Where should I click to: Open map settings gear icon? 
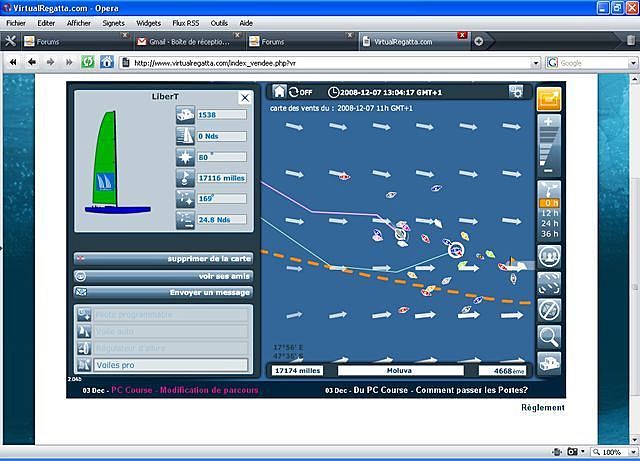tap(516, 91)
